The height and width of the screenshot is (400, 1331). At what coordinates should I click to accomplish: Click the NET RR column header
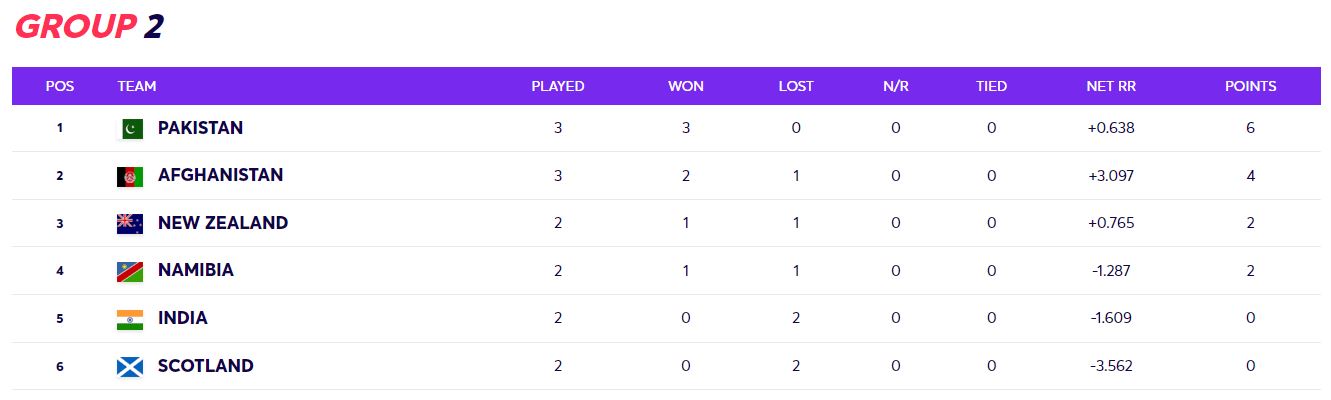point(1111,86)
